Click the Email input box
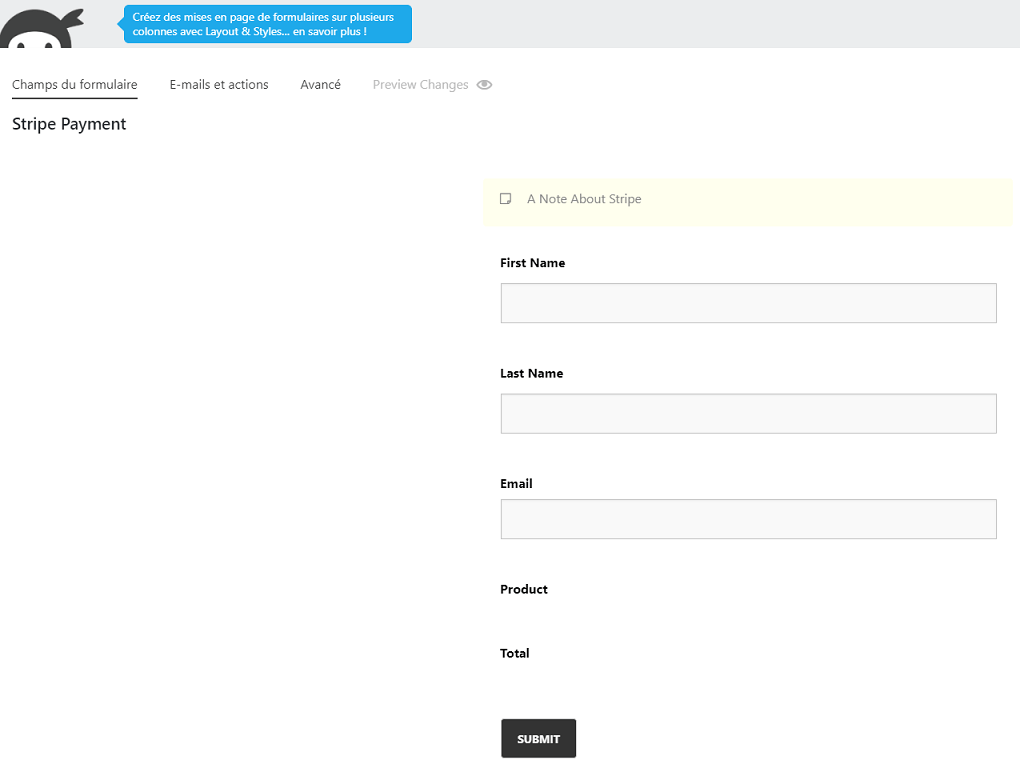The image size is (1020, 772). [x=748, y=519]
